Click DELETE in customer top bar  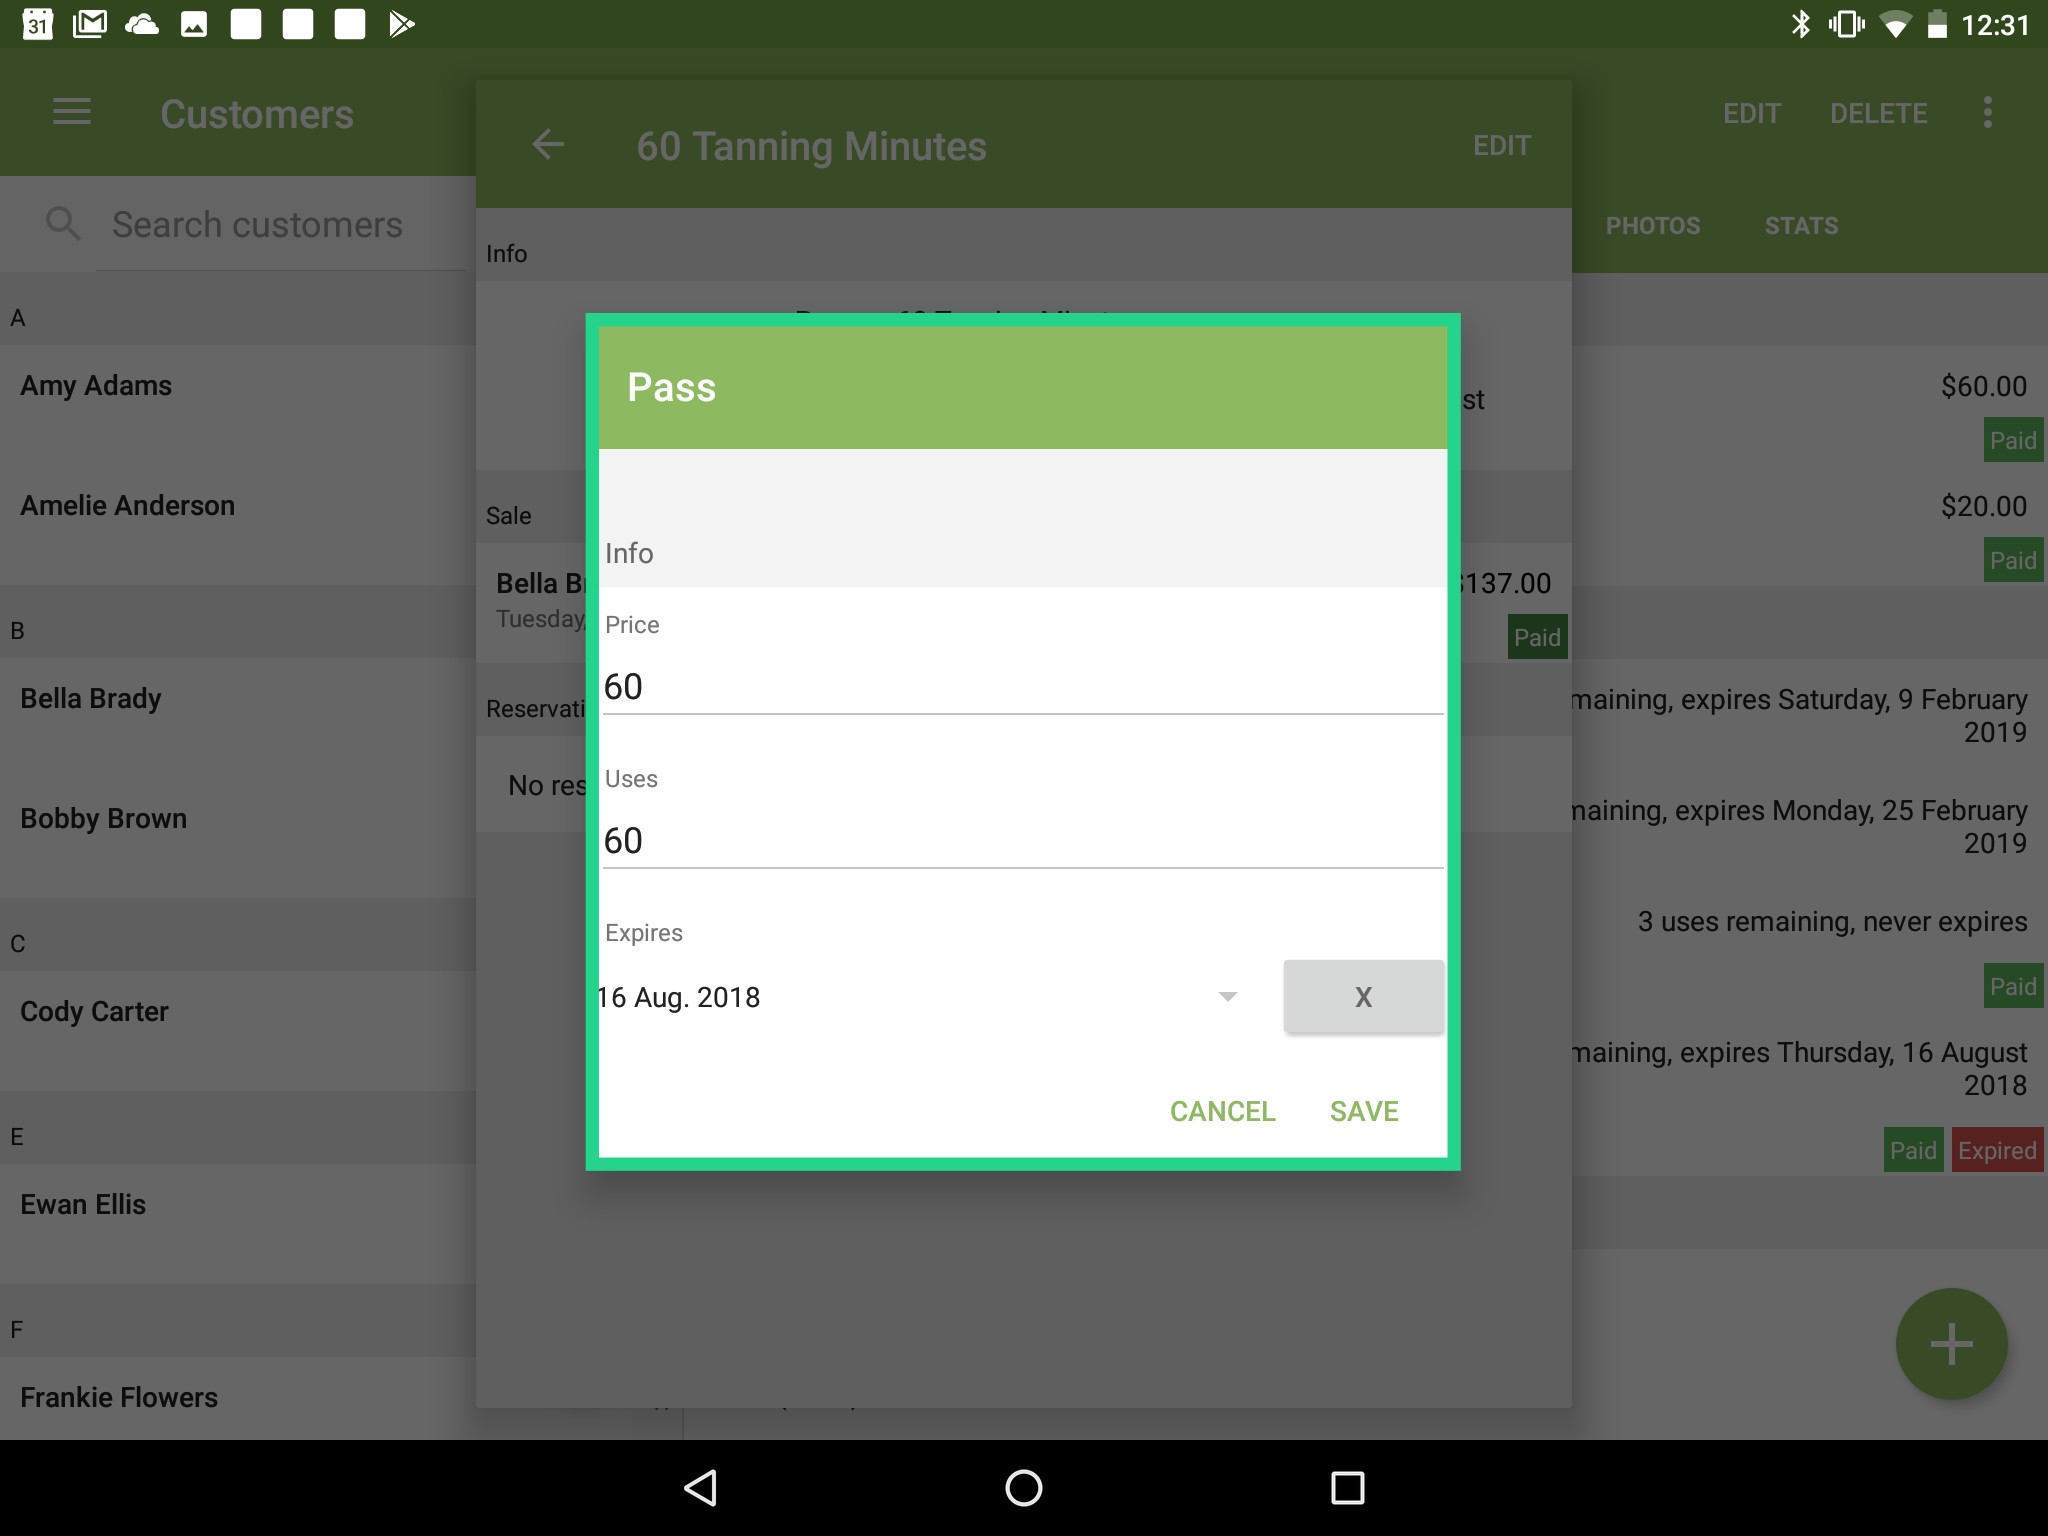coord(1878,113)
